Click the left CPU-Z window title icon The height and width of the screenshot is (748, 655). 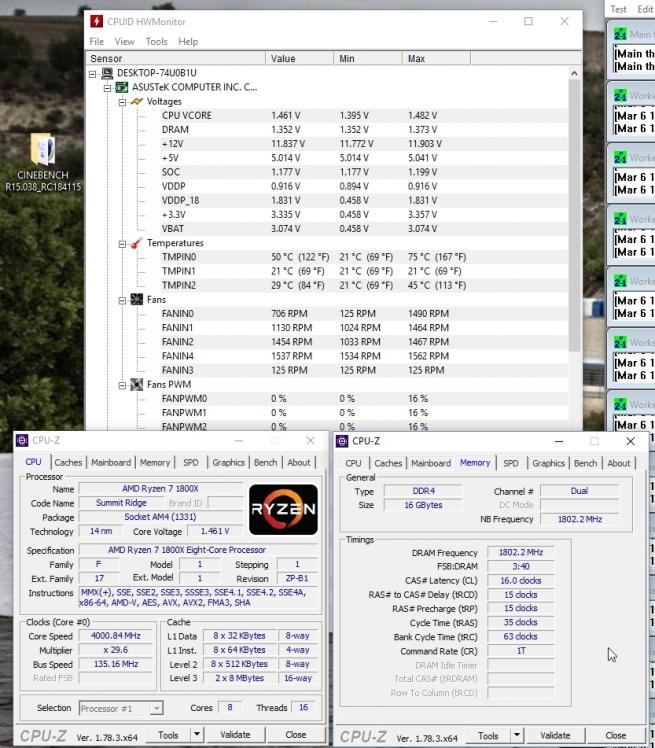[x=22, y=440]
